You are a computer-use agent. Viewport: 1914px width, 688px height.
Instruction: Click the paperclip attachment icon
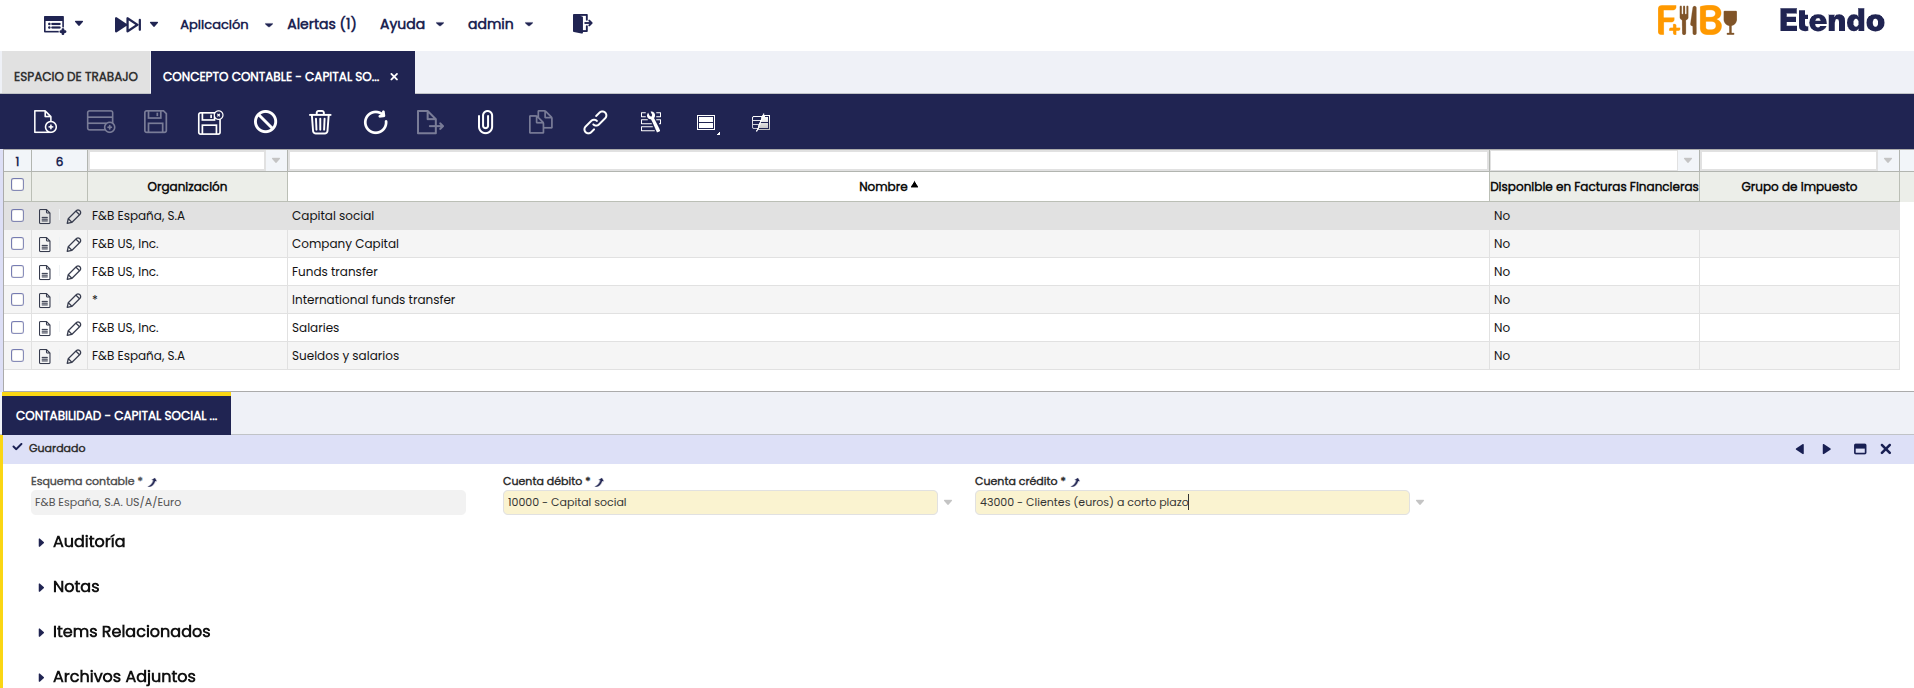[485, 122]
